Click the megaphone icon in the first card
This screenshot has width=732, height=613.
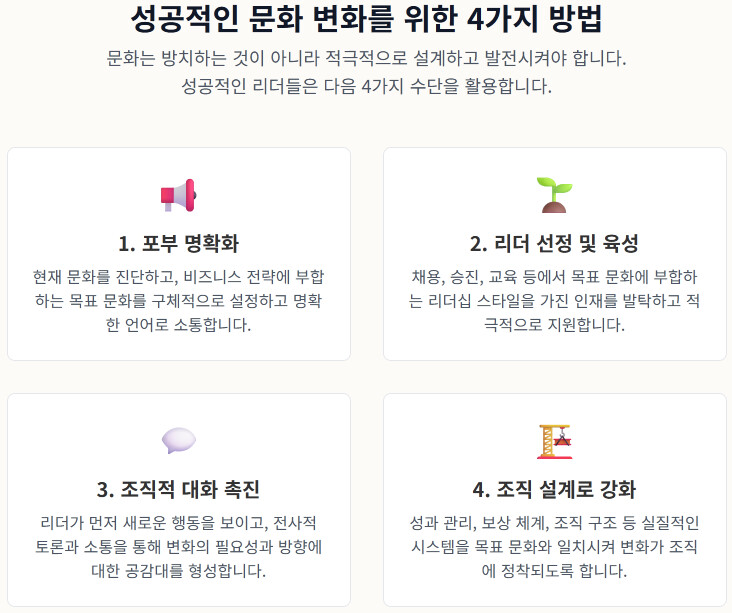(178, 195)
